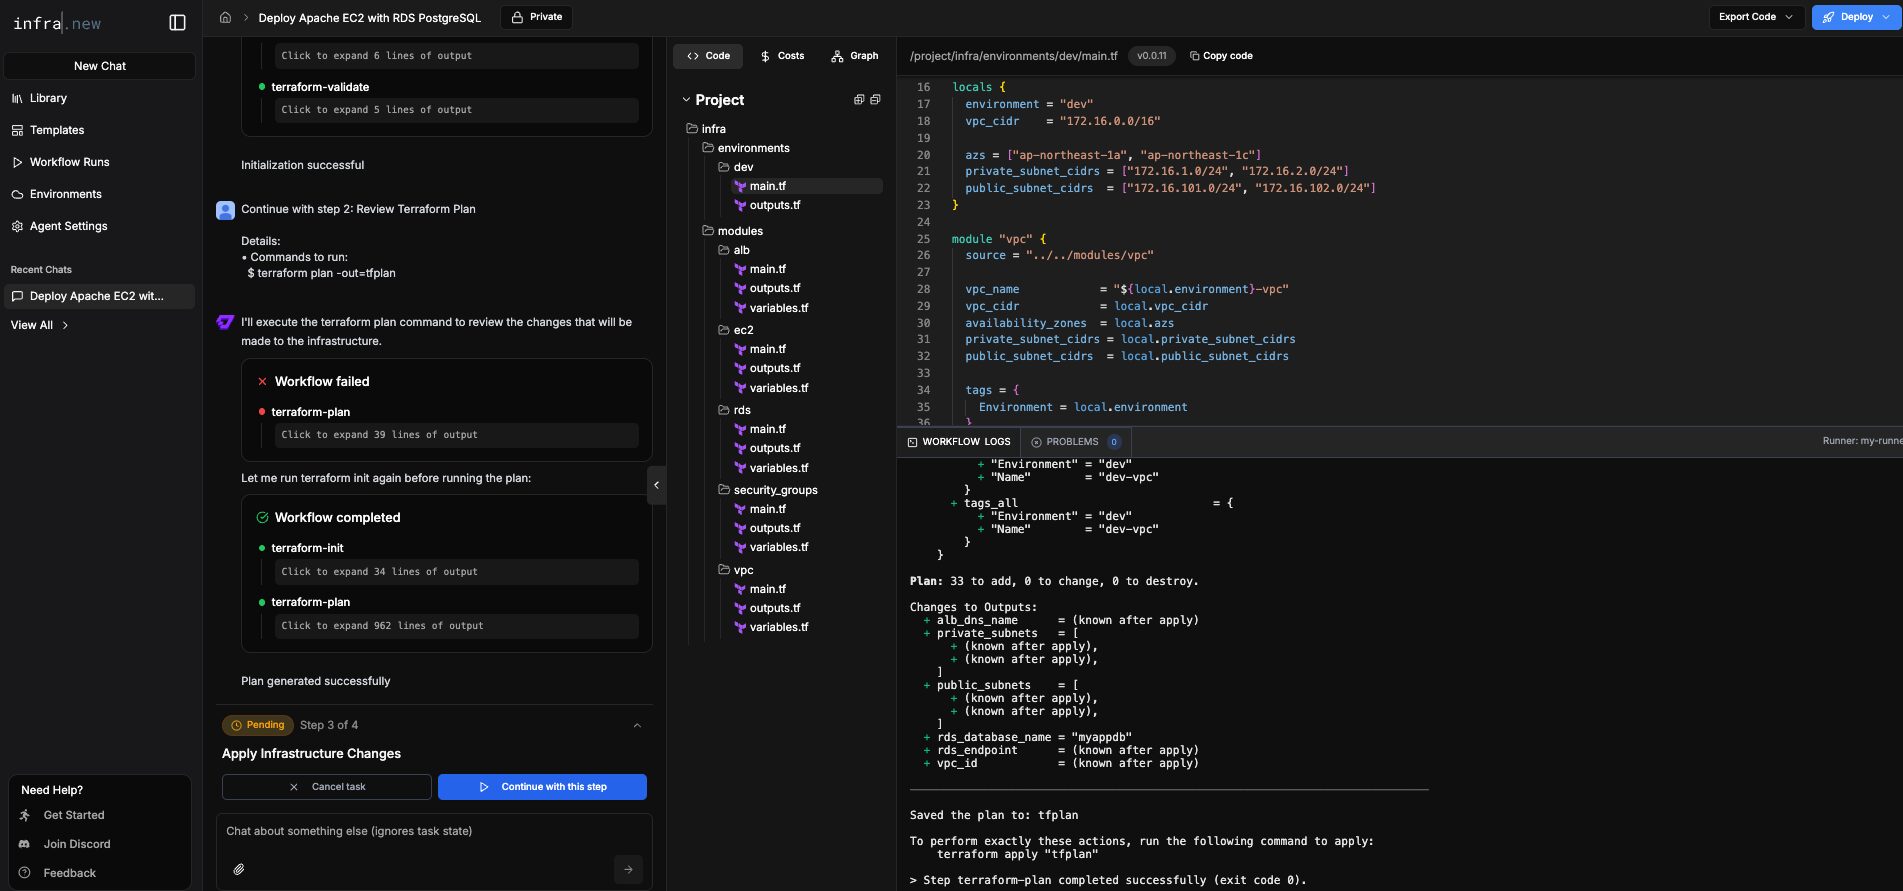Collapse the Step 3 of 4 panel
This screenshot has width=1903, height=891.
coord(637,726)
